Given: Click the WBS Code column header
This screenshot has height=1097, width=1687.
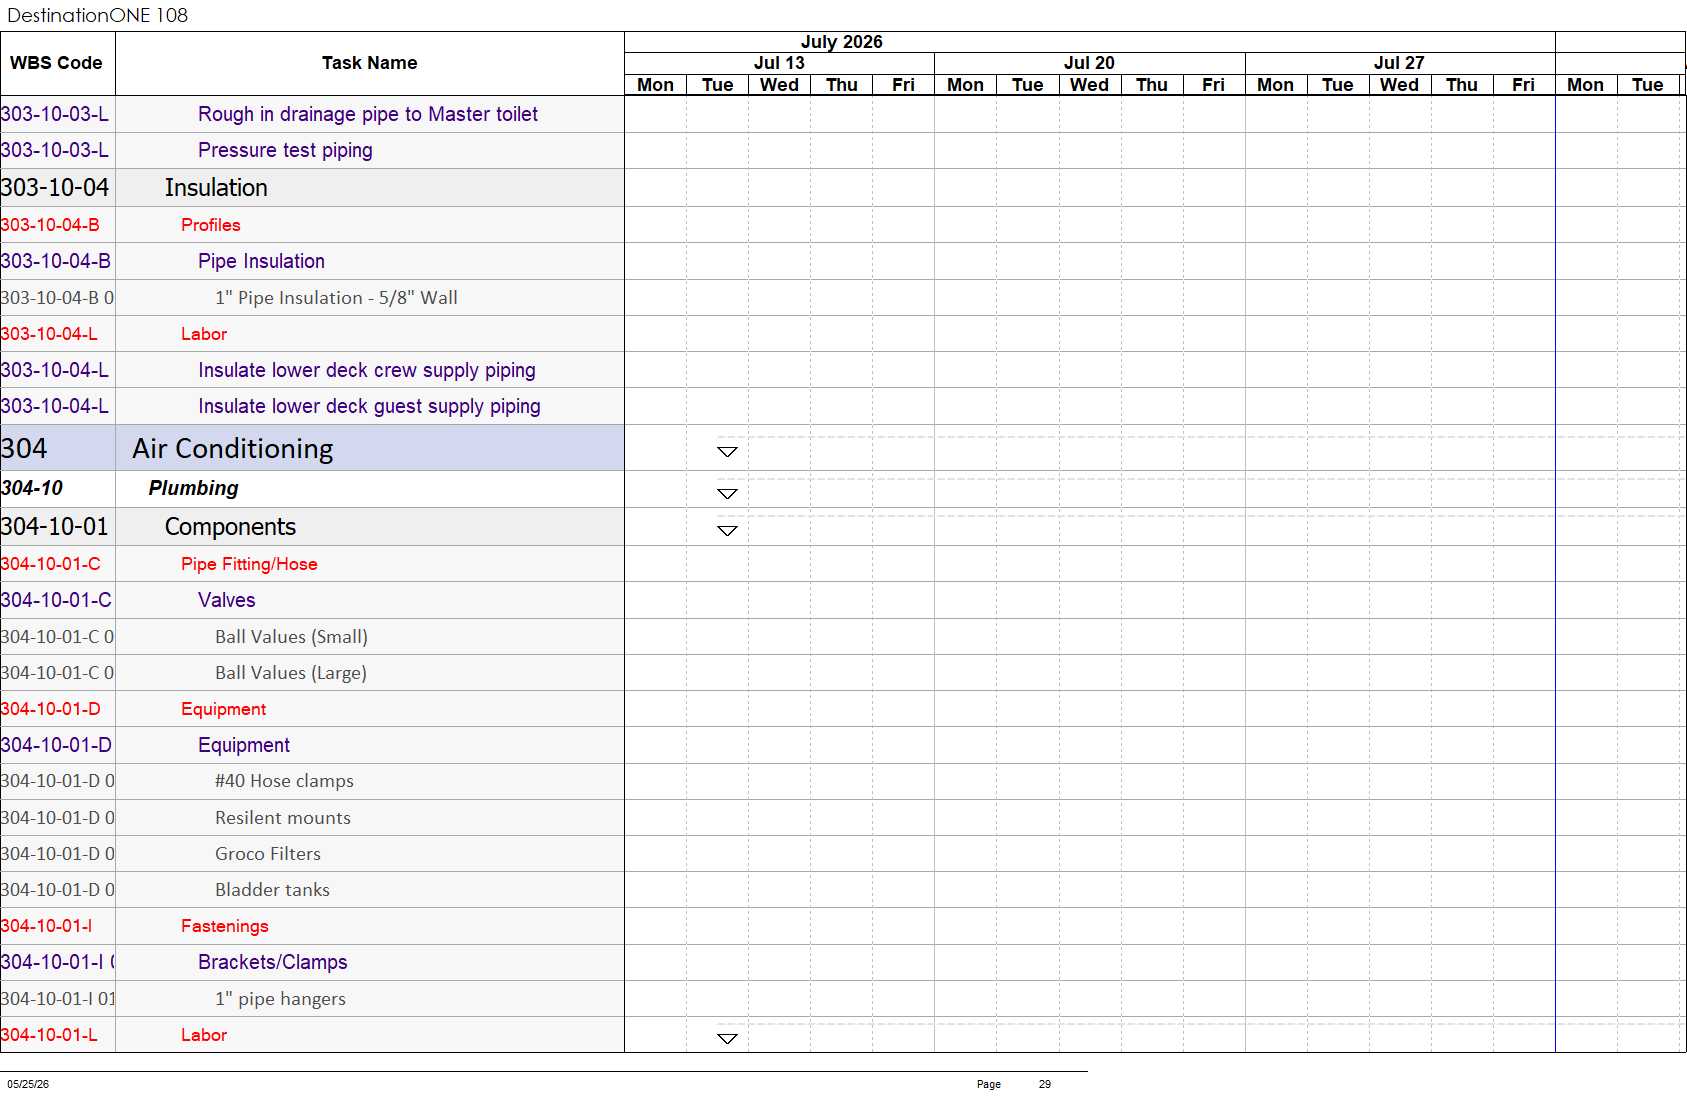Looking at the screenshot, I should tap(56, 63).
